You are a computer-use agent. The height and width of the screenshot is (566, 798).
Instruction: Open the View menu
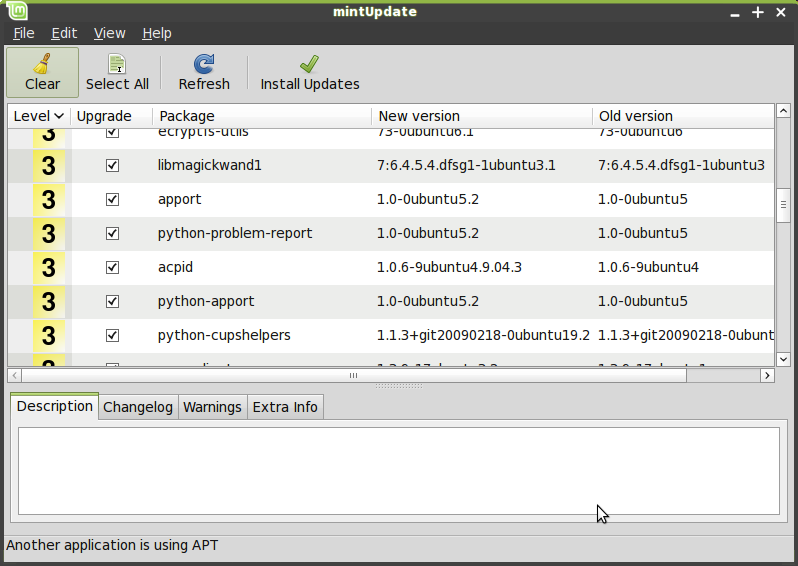click(x=109, y=33)
